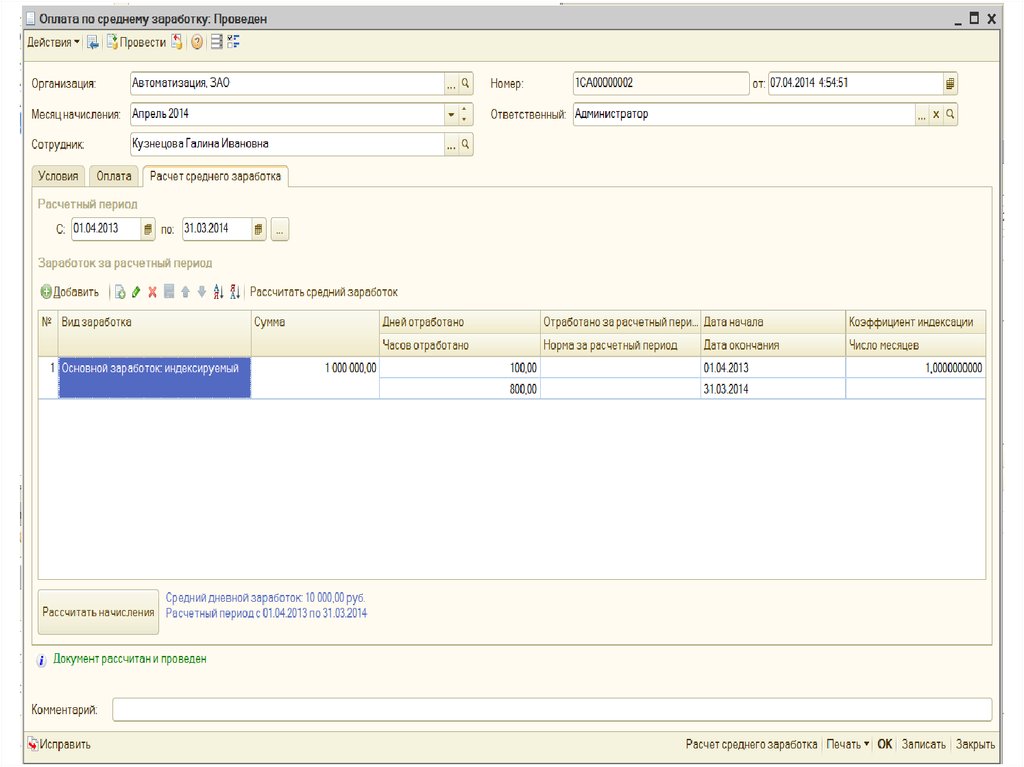
Task: Open calendar for period start date 01.04.2013
Action: pos(149,229)
